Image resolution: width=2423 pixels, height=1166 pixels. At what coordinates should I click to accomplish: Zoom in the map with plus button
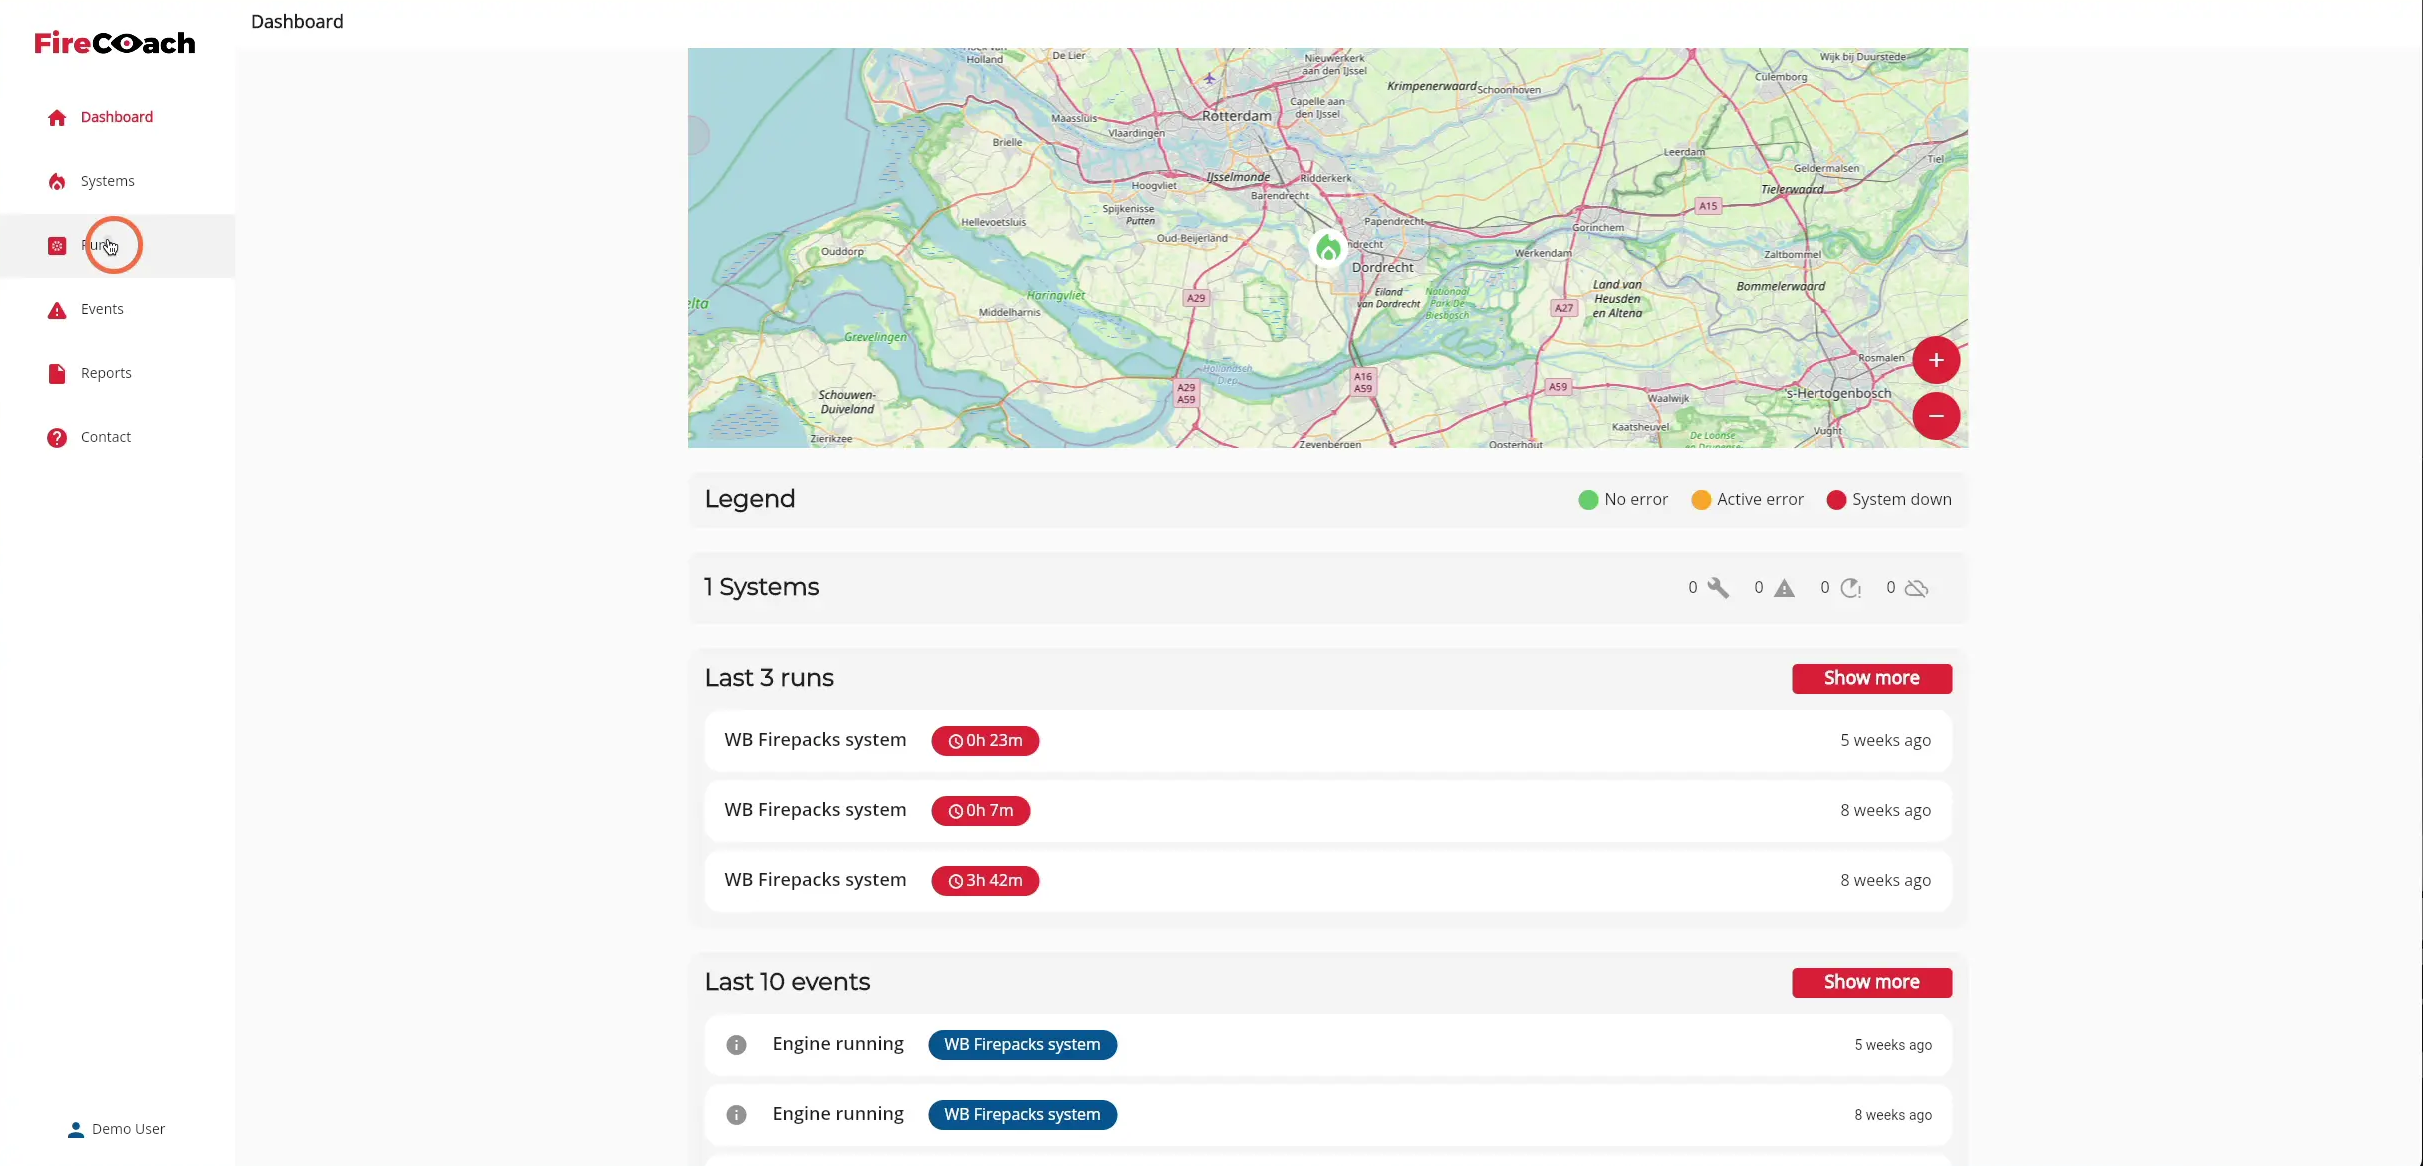click(1936, 360)
